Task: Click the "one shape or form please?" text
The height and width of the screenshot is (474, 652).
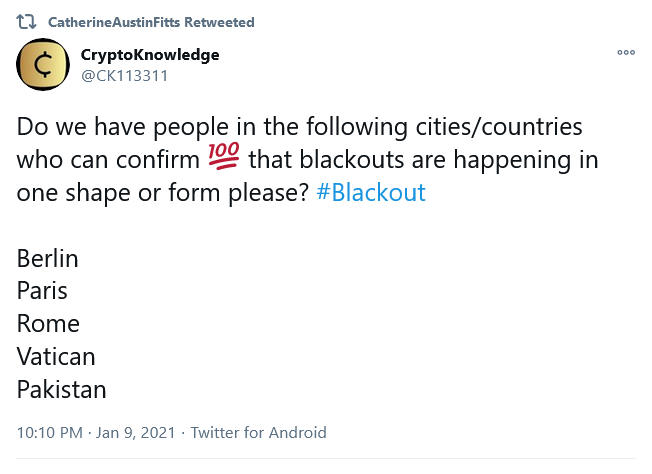Action: pyautogui.click(x=162, y=193)
